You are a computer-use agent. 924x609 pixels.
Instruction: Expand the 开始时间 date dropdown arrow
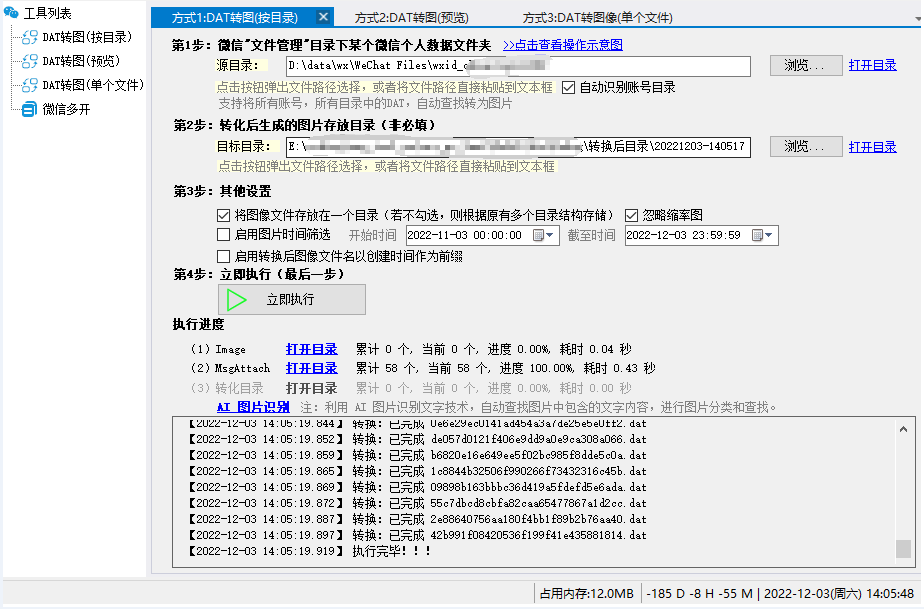(x=550, y=235)
